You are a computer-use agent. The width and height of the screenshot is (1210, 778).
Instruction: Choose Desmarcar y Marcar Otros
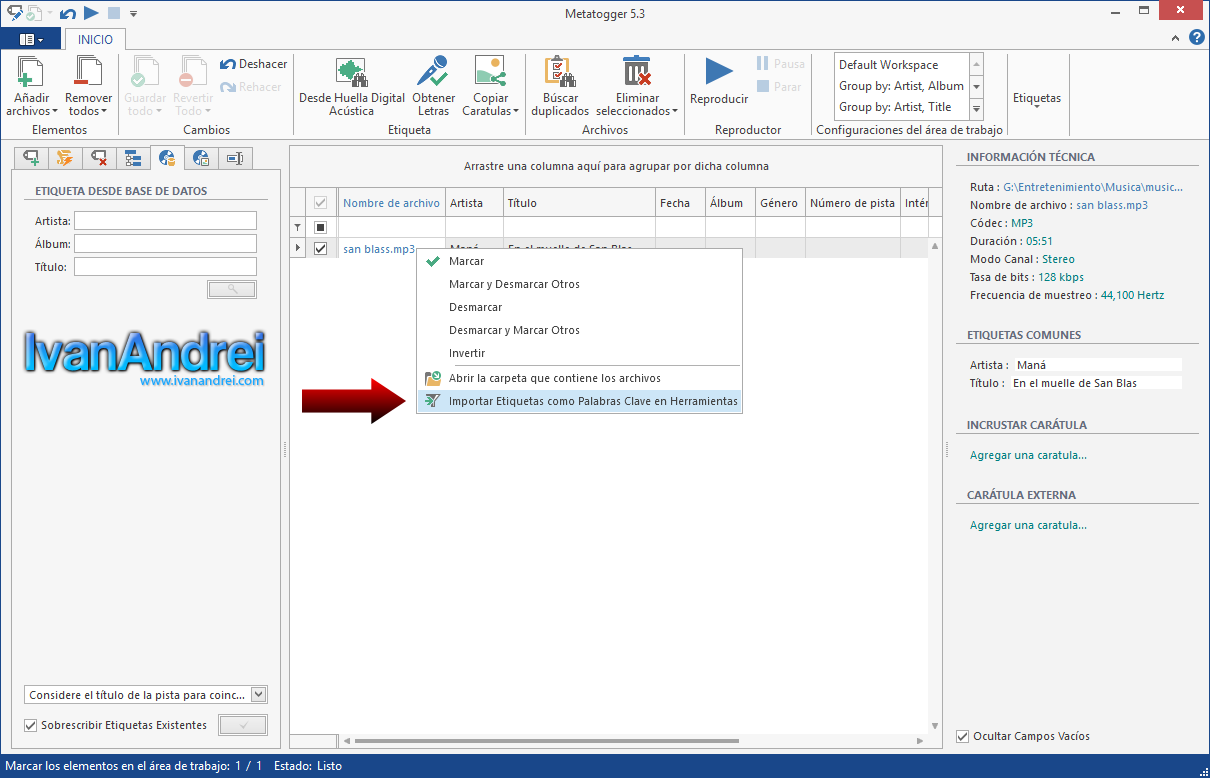click(579, 330)
